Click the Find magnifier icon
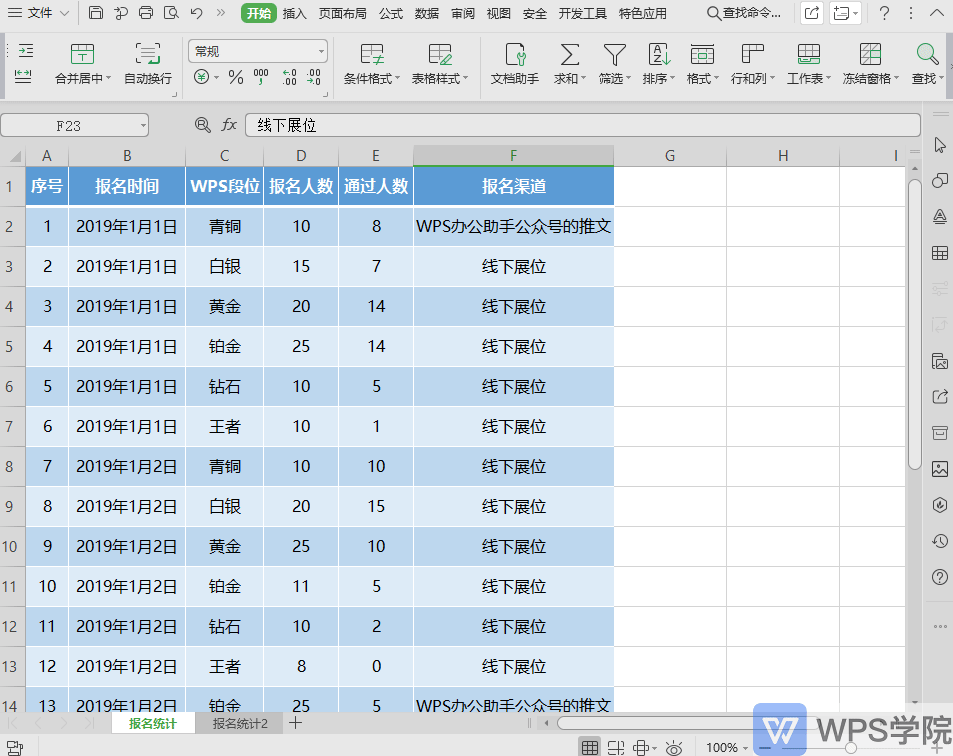Screen dimensions: 953x756 coord(927,54)
